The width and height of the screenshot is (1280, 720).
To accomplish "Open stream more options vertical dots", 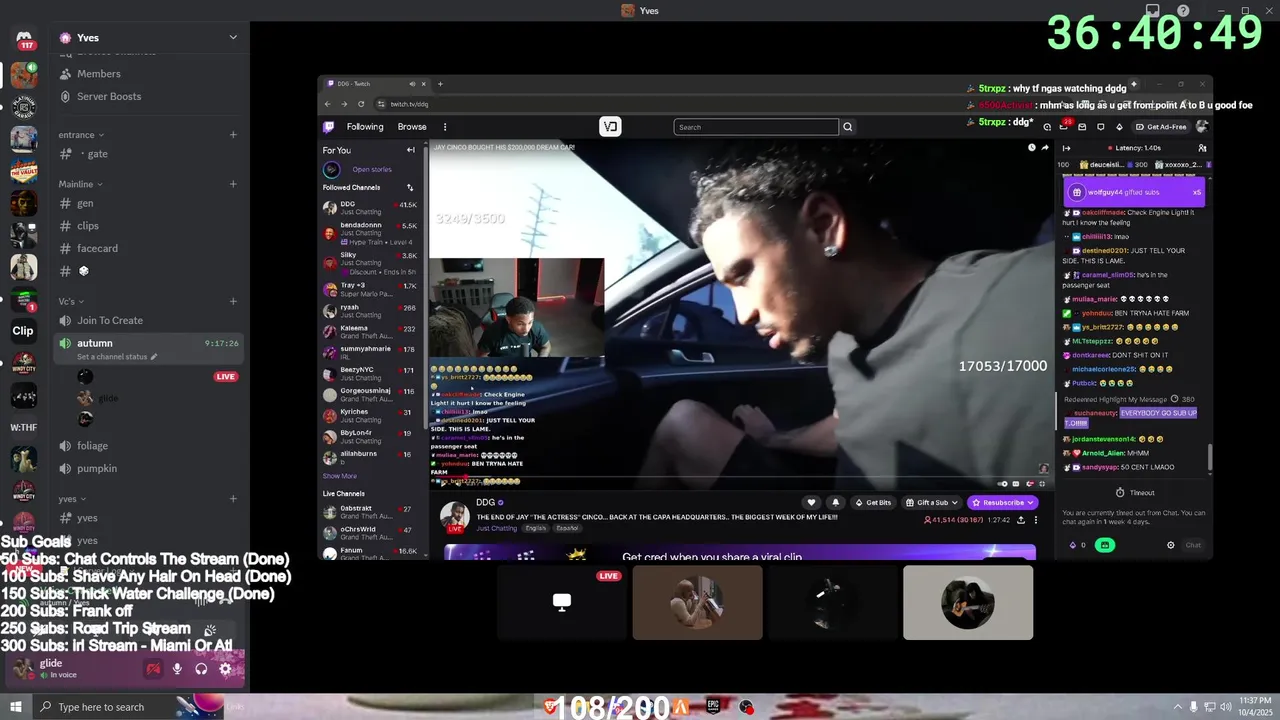I will coord(1036,520).
